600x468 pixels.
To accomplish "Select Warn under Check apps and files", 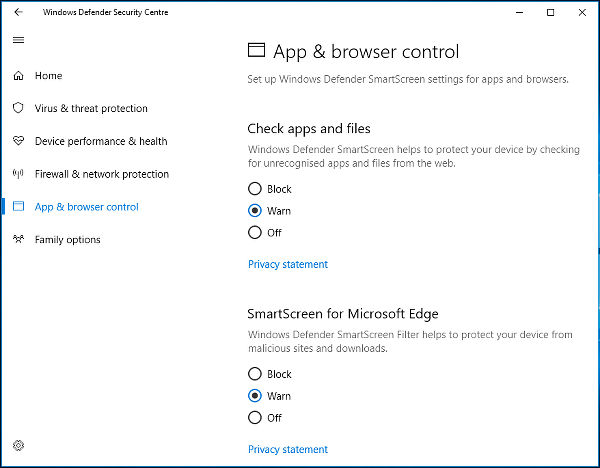I will click(x=255, y=210).
